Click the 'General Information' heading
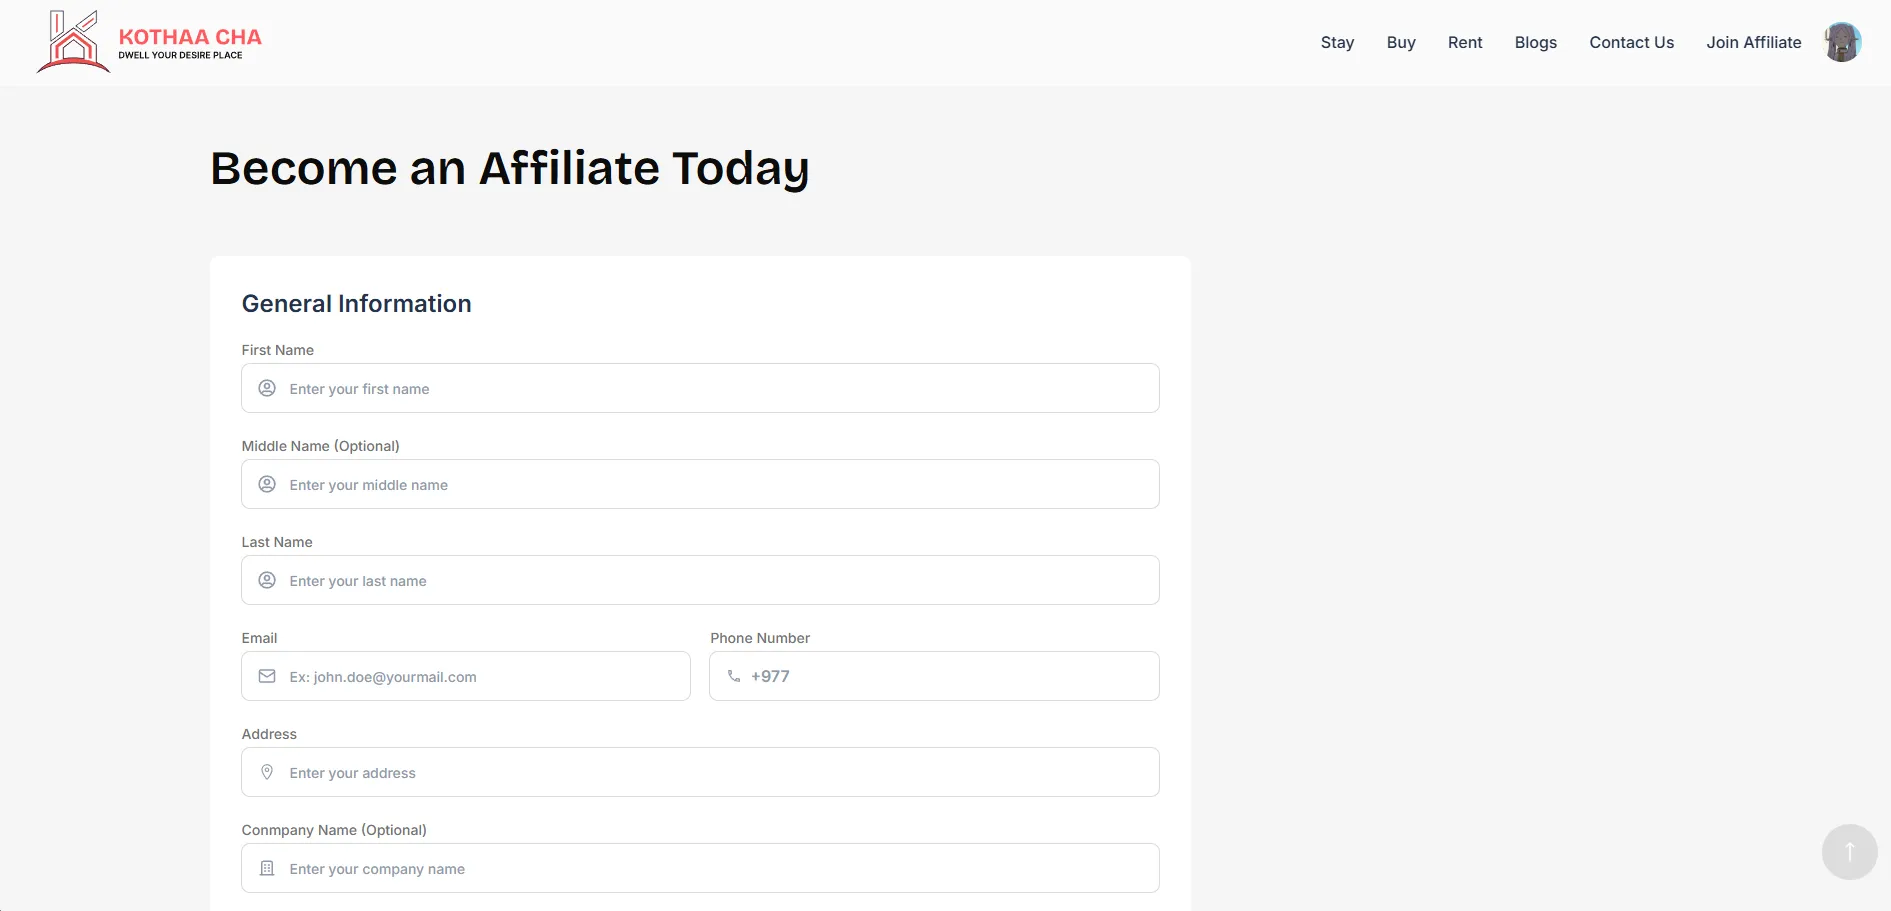 [x=356, y=304]
